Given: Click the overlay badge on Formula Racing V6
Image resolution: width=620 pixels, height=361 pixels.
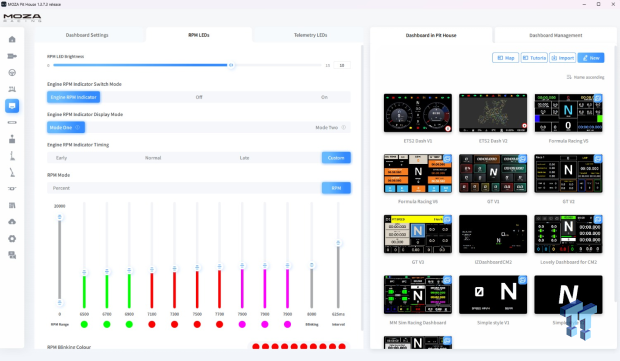Looking at the screenshot, I should tap(447, 159).
